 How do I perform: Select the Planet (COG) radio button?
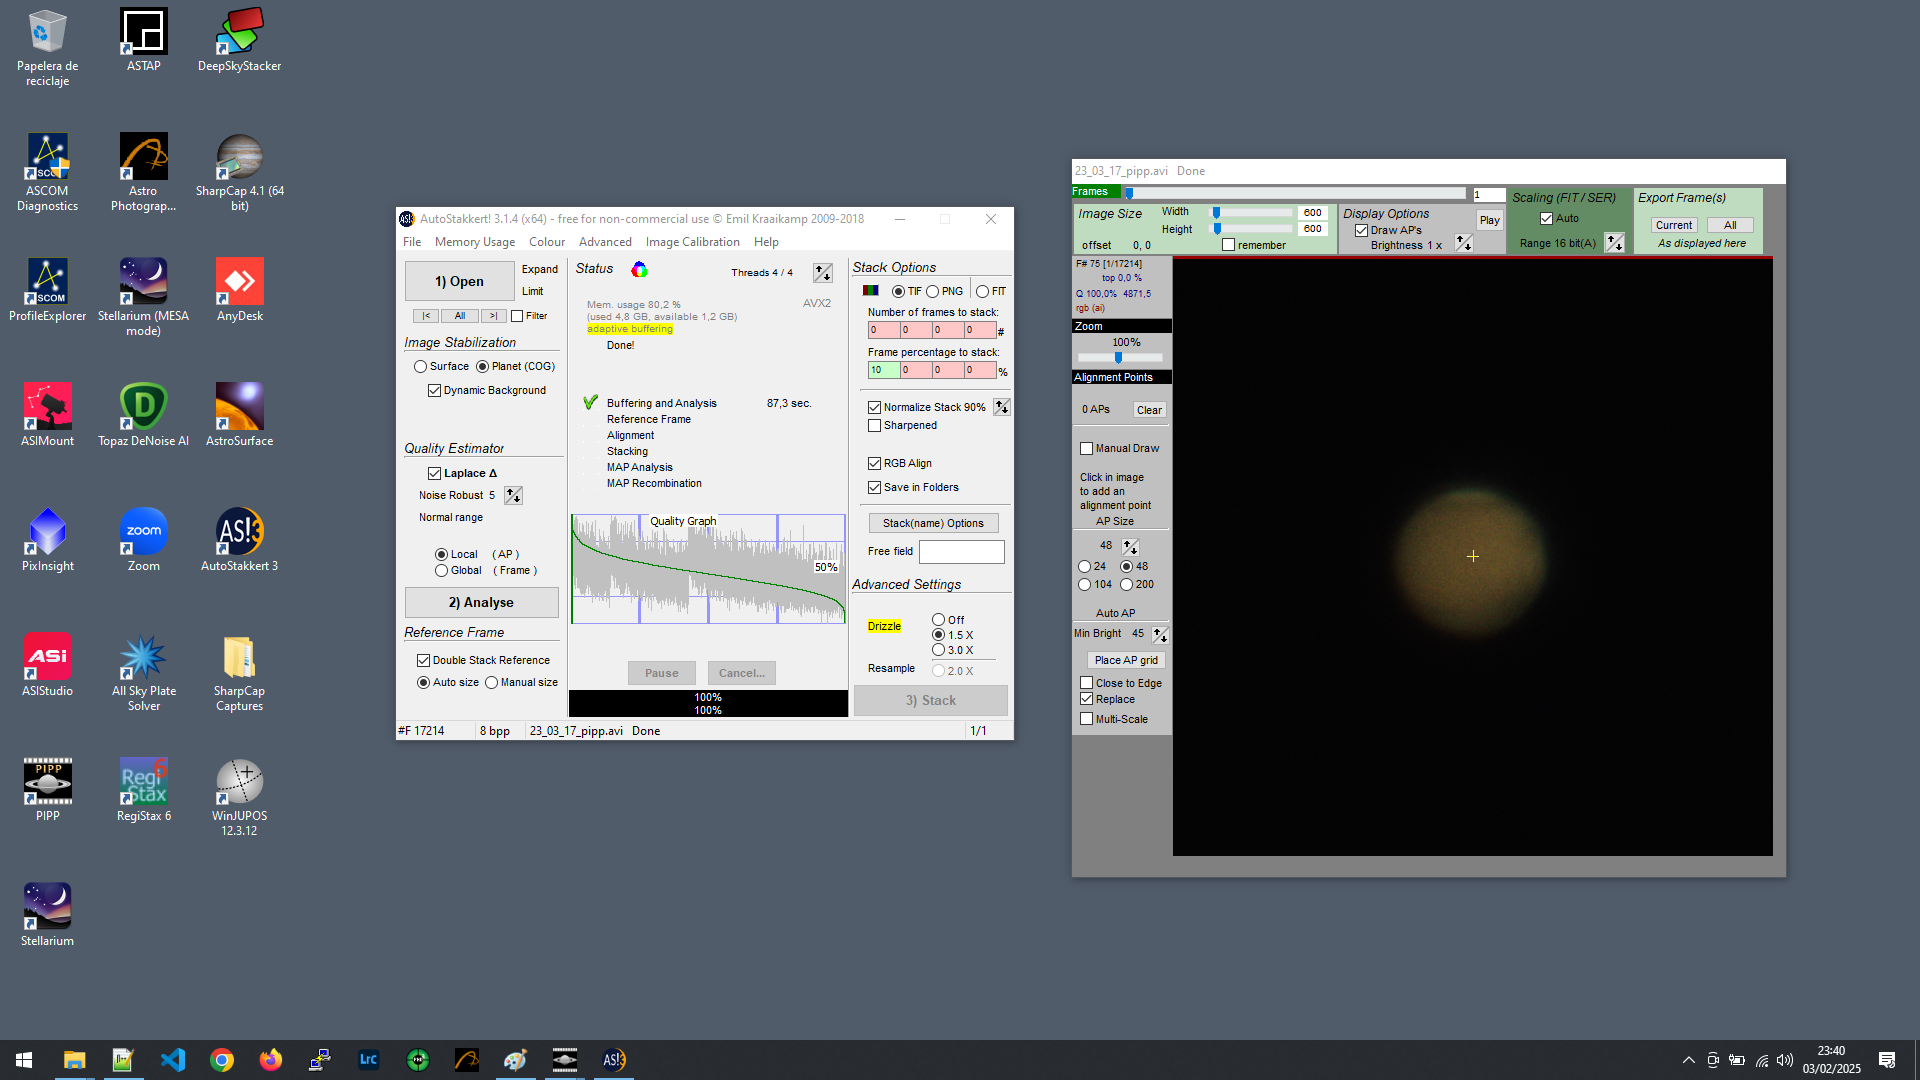(480, 367)
